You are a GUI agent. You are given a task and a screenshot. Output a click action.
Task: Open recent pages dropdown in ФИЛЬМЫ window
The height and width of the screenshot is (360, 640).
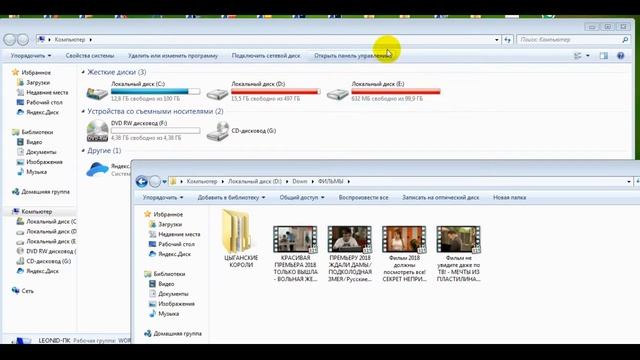coord(164,182)
